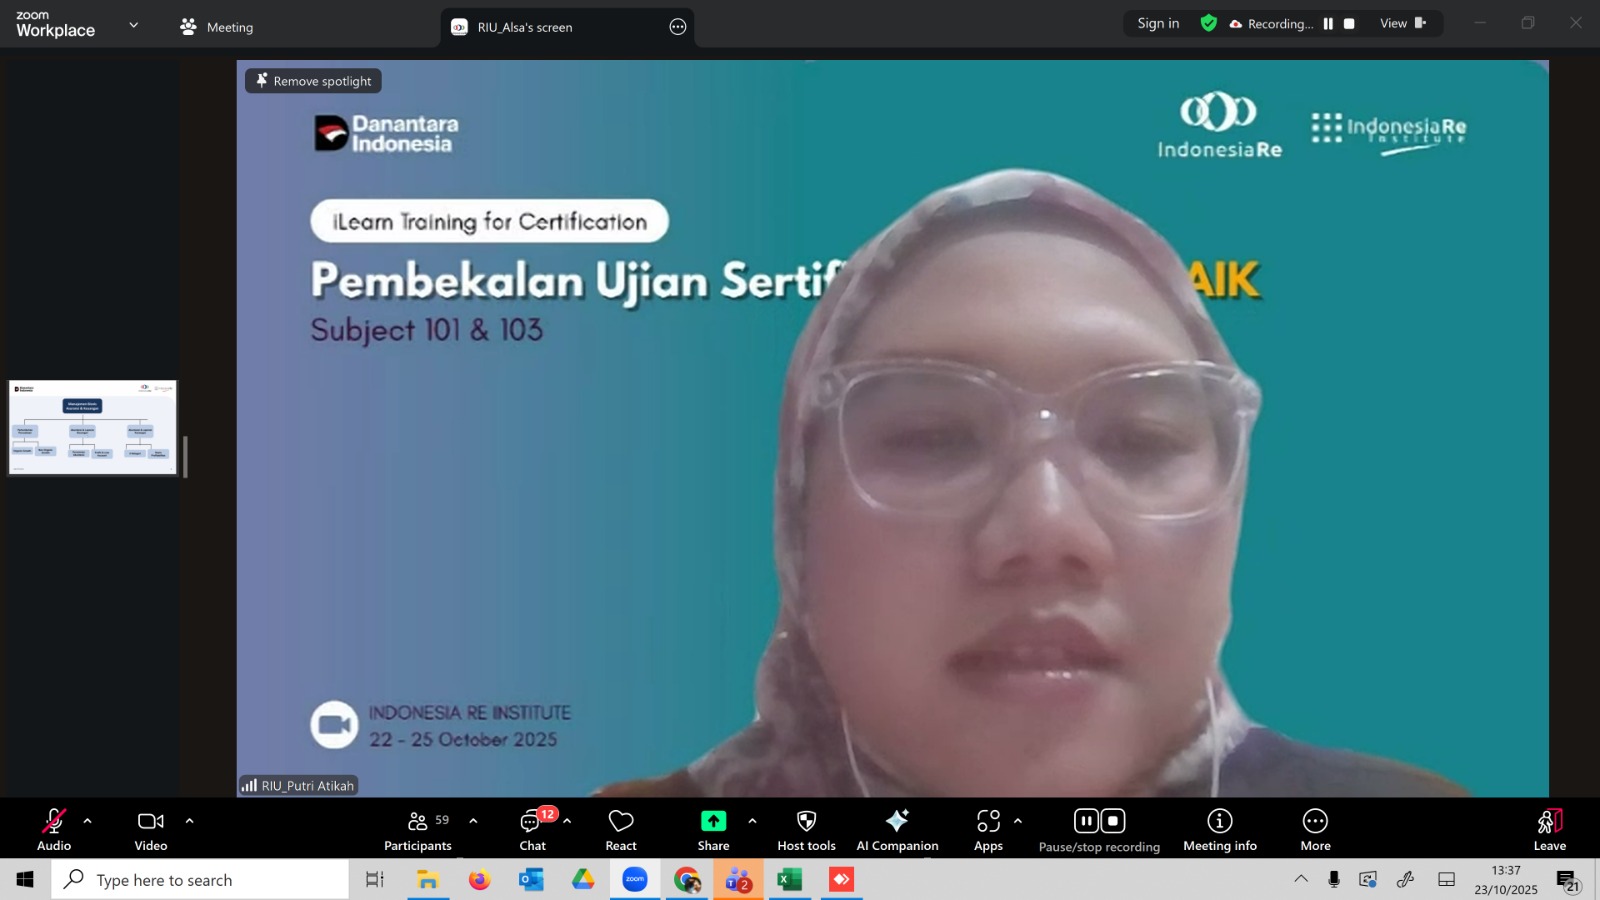Image resolution: width=1600 pixels, height=900 pixels.
Task: Open the Chat panel
Action: pyautogui.click(x=532, y=830)
